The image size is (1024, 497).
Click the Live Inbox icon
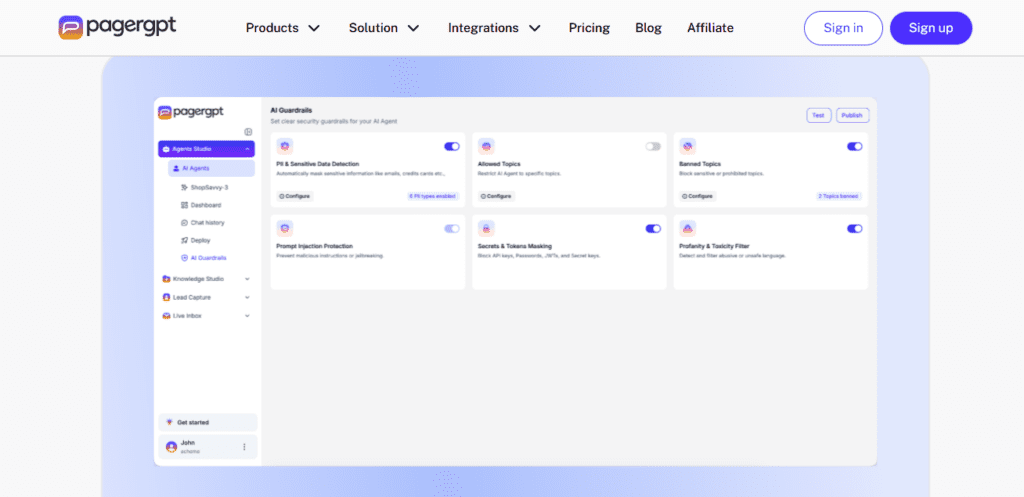[x=167, y=315]
